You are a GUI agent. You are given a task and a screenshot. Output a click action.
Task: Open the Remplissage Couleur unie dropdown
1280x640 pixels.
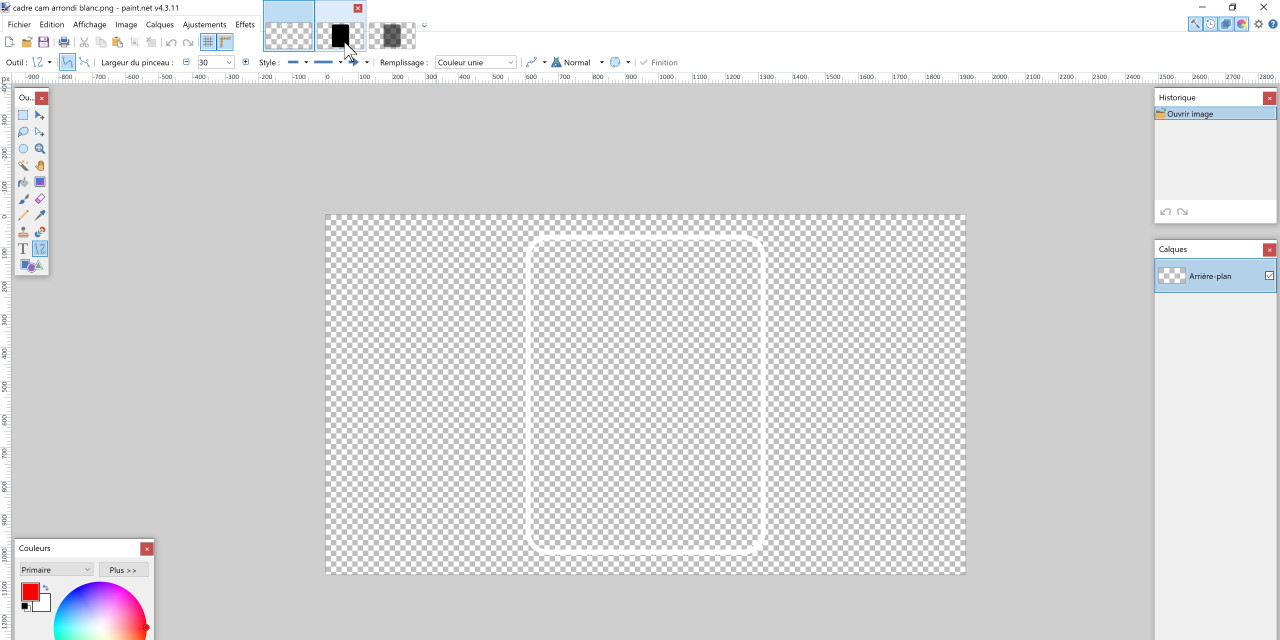tap(476, 62)
